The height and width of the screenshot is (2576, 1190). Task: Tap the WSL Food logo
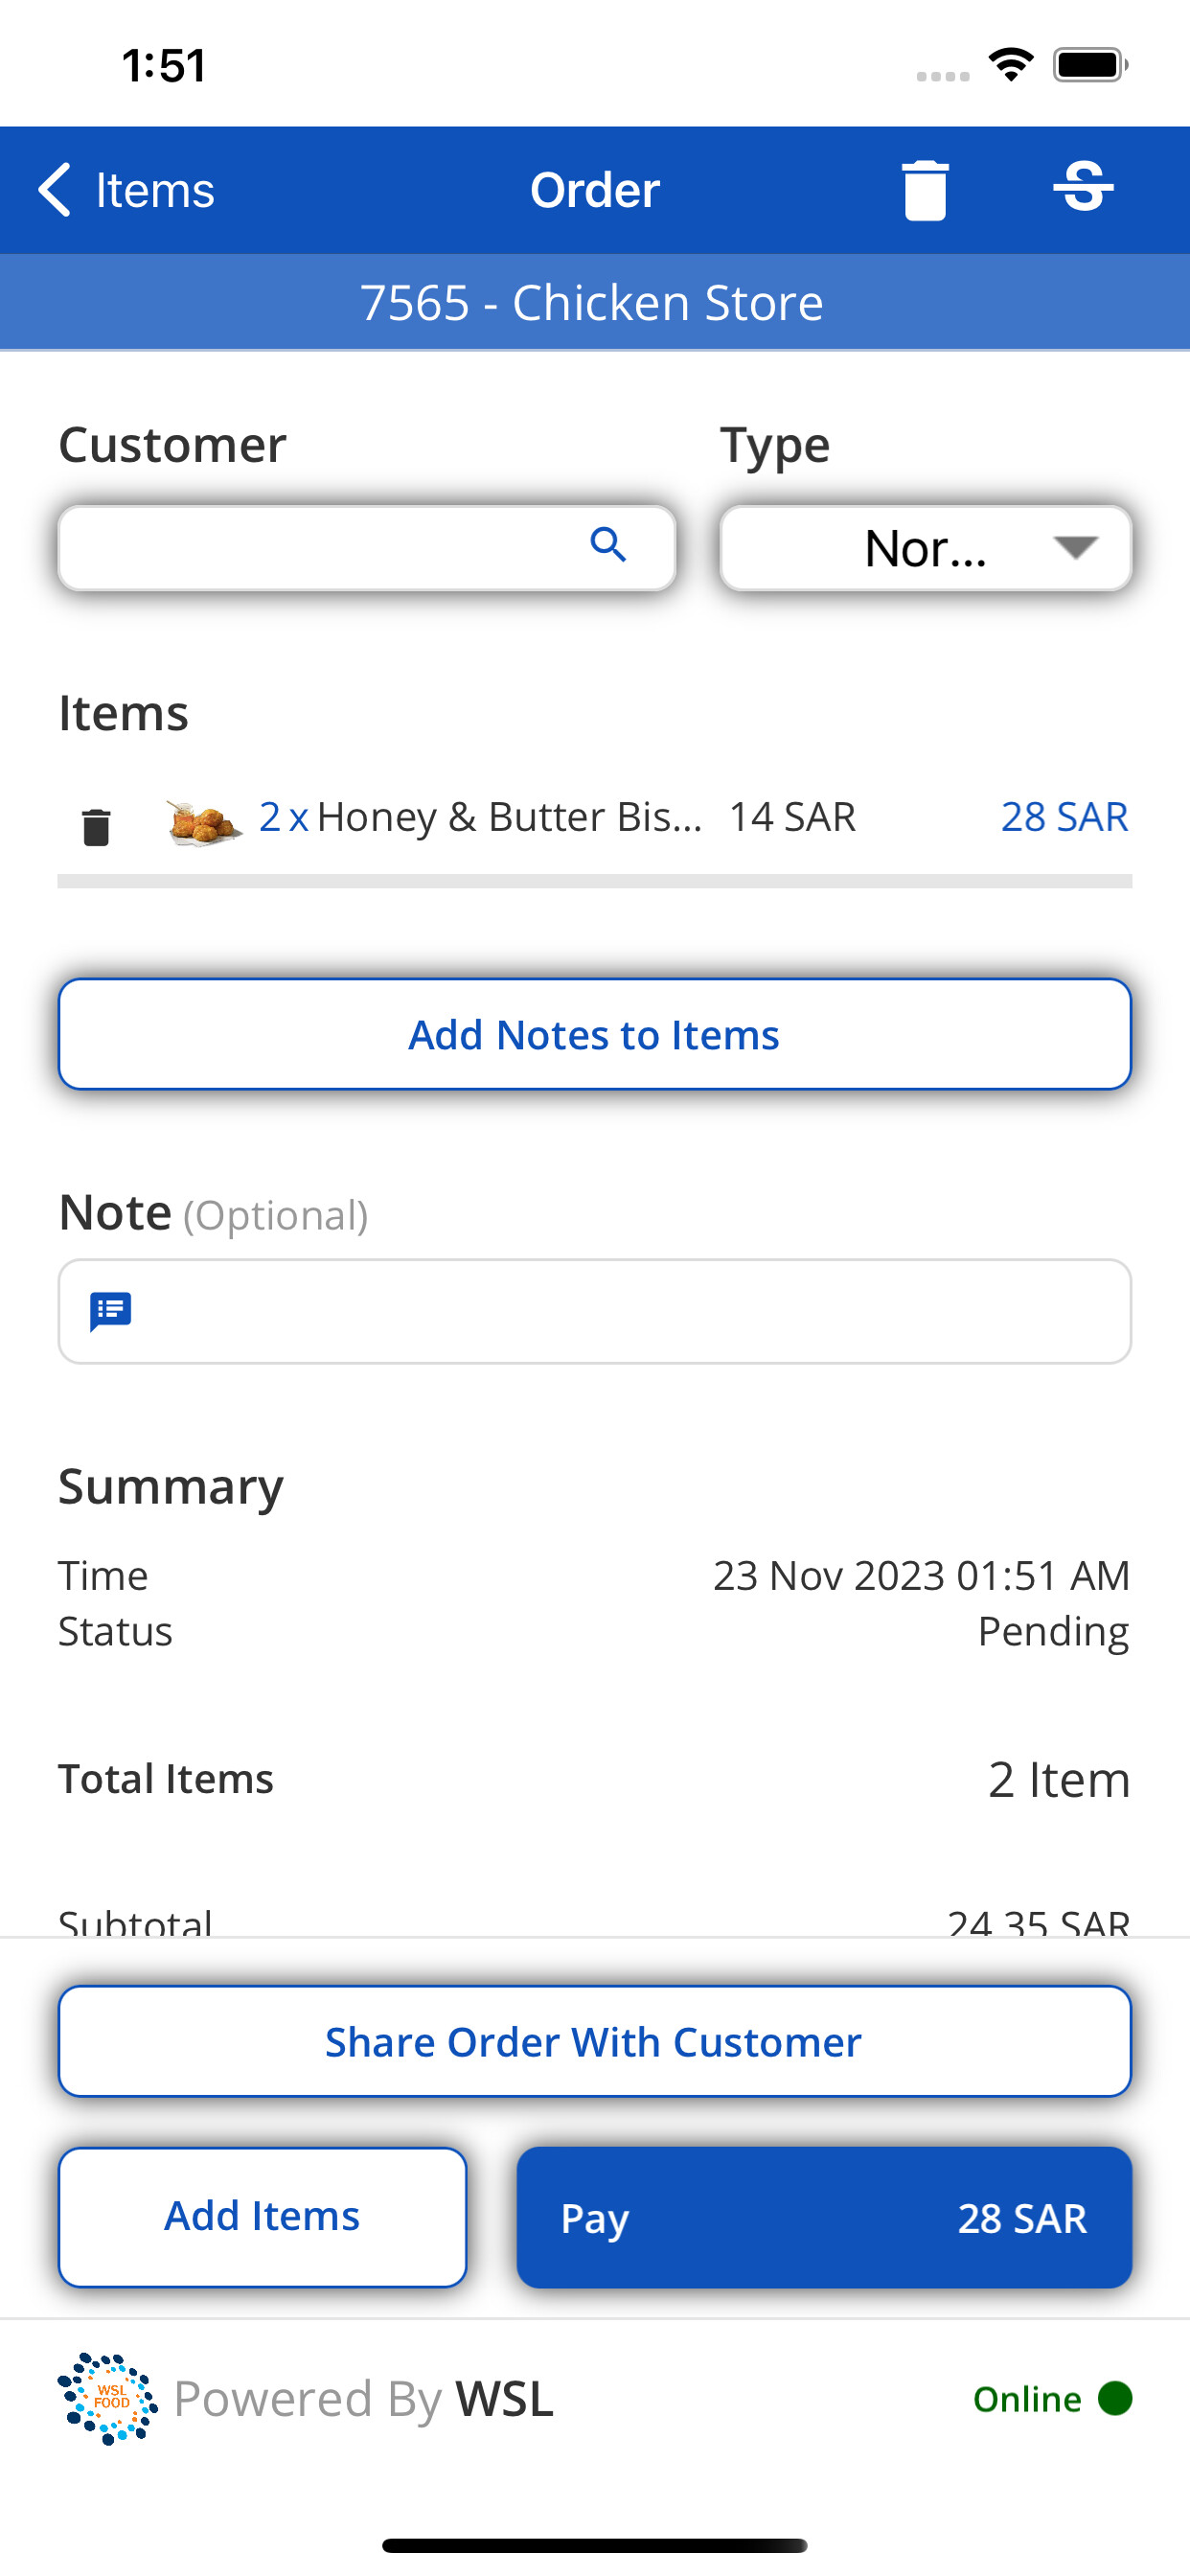pos(108,2398)
